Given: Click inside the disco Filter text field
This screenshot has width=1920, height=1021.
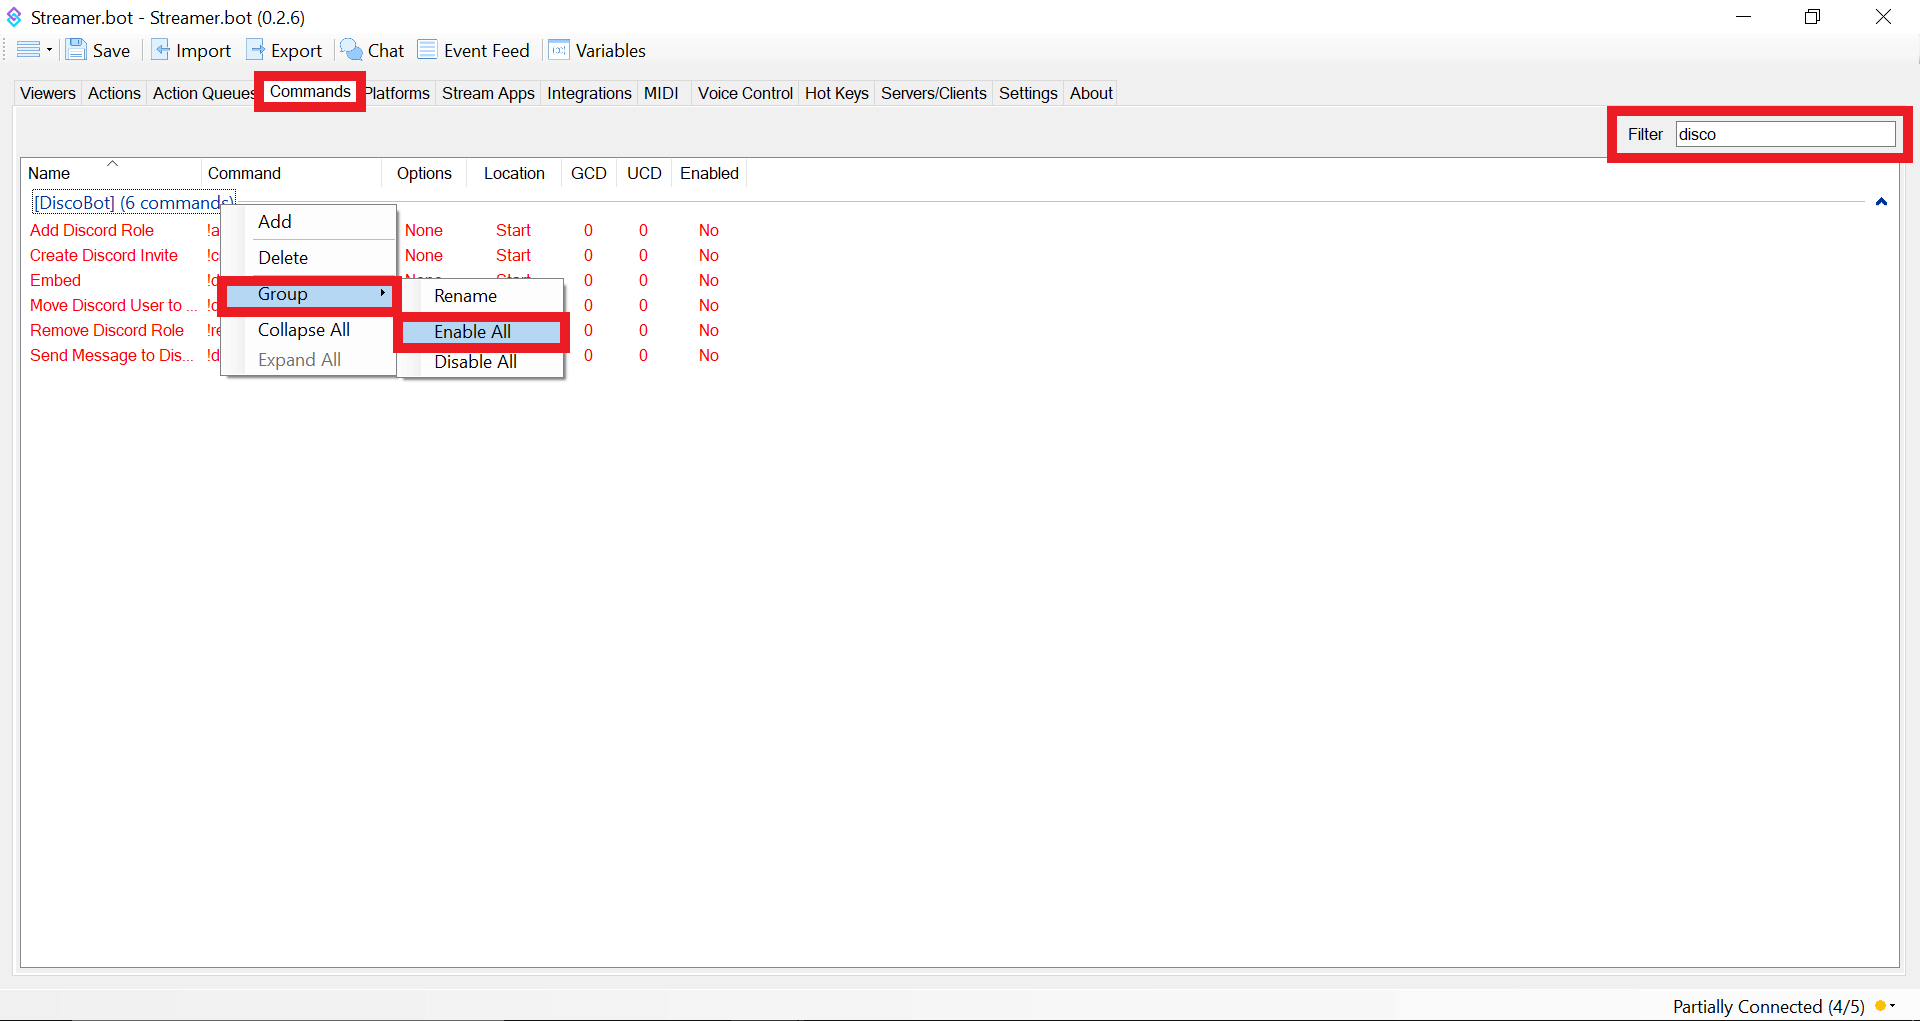Looking at the screenshot, I should tap(1786, 133).
